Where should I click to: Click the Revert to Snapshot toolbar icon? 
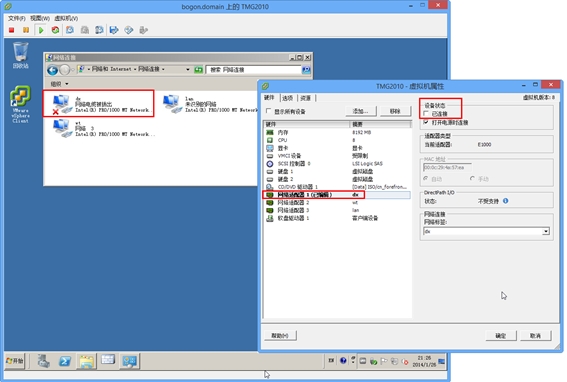tap(85, 30)
